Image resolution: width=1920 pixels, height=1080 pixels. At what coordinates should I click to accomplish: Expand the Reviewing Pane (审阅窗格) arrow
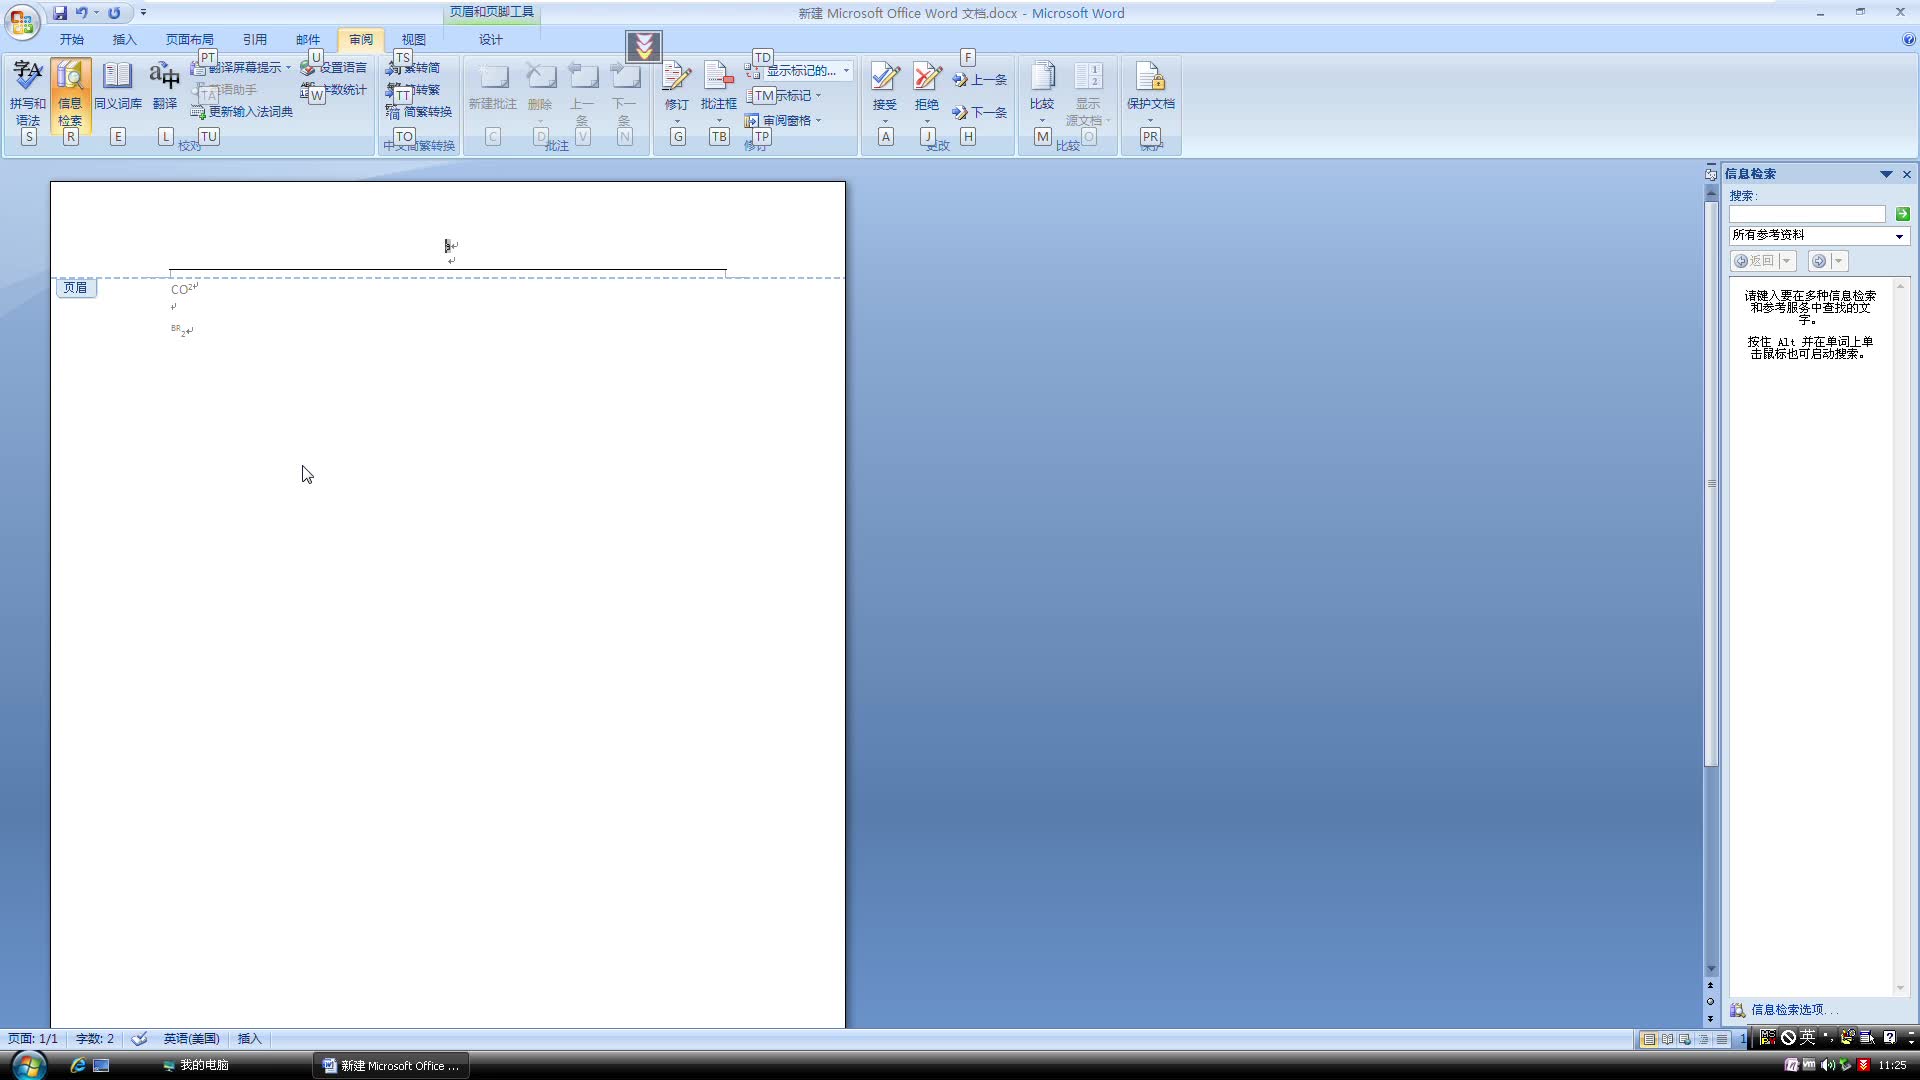coord(818,121)
